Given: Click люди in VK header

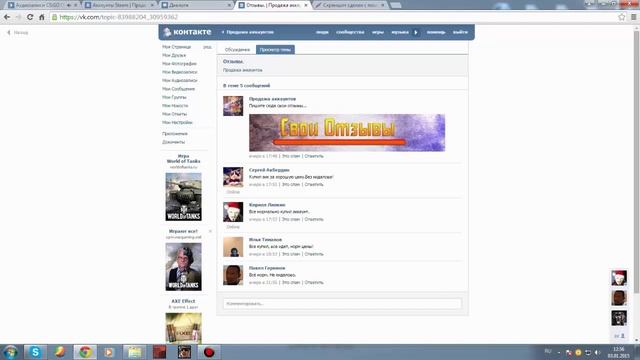Looking at the screenshot, I should pyautogui.click(x=322, y=32).
